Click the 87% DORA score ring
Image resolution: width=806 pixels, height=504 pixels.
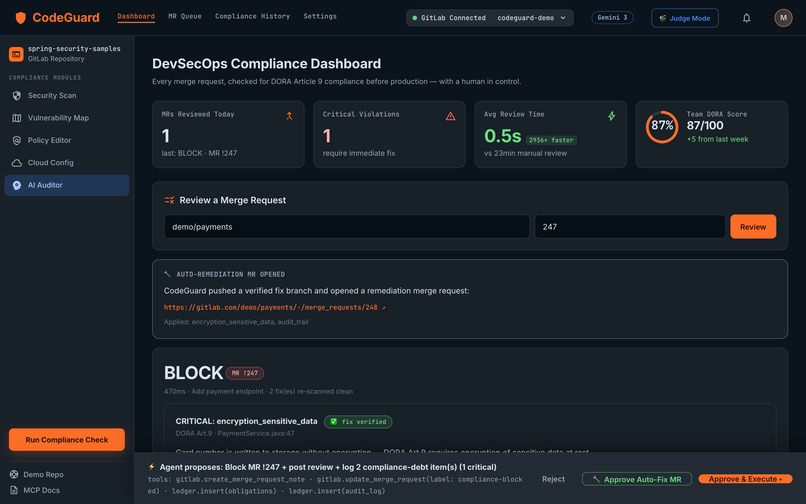point(662,127)
